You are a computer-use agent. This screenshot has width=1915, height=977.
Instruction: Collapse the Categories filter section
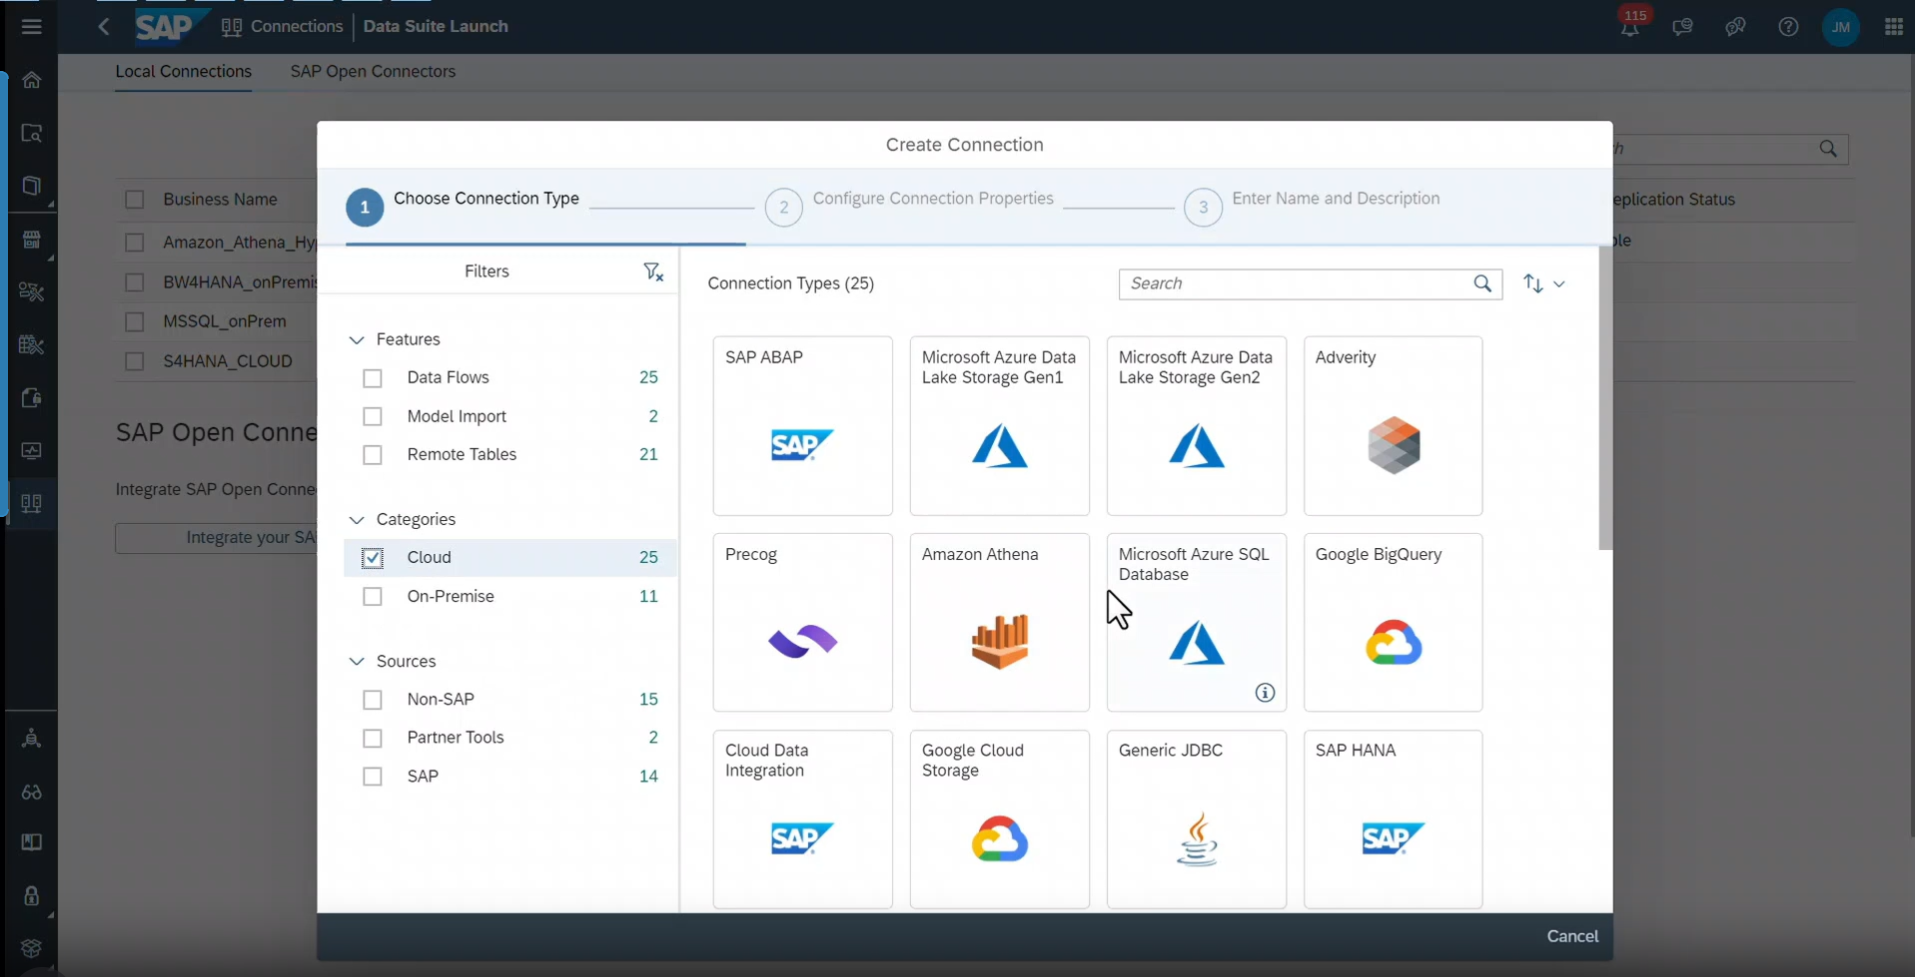(x=356, y=520)
